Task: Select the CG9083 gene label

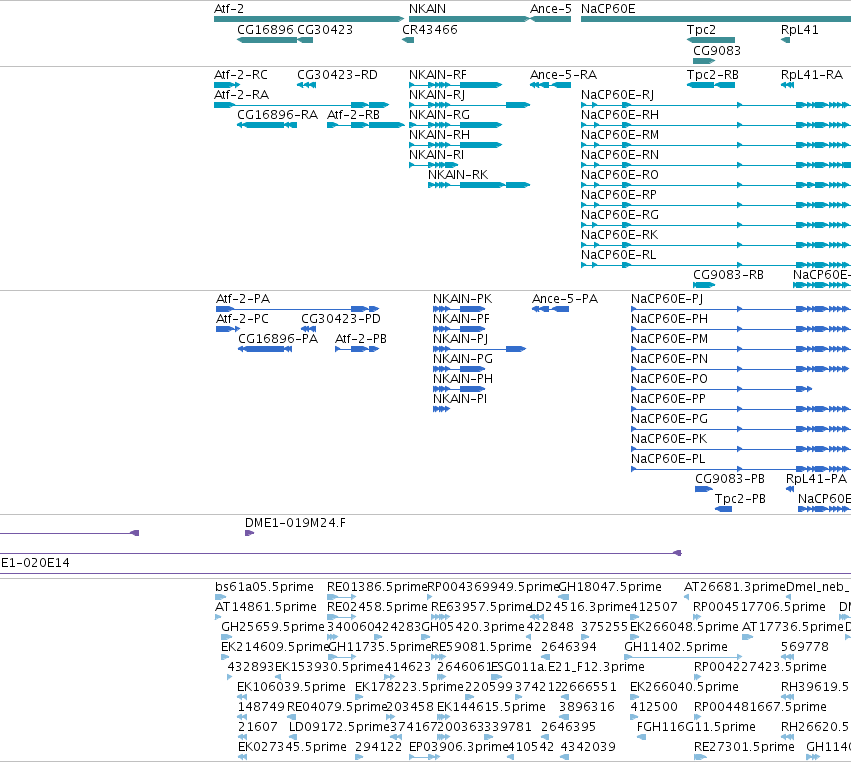Action: pyautogui.click(x=716, y=50)
